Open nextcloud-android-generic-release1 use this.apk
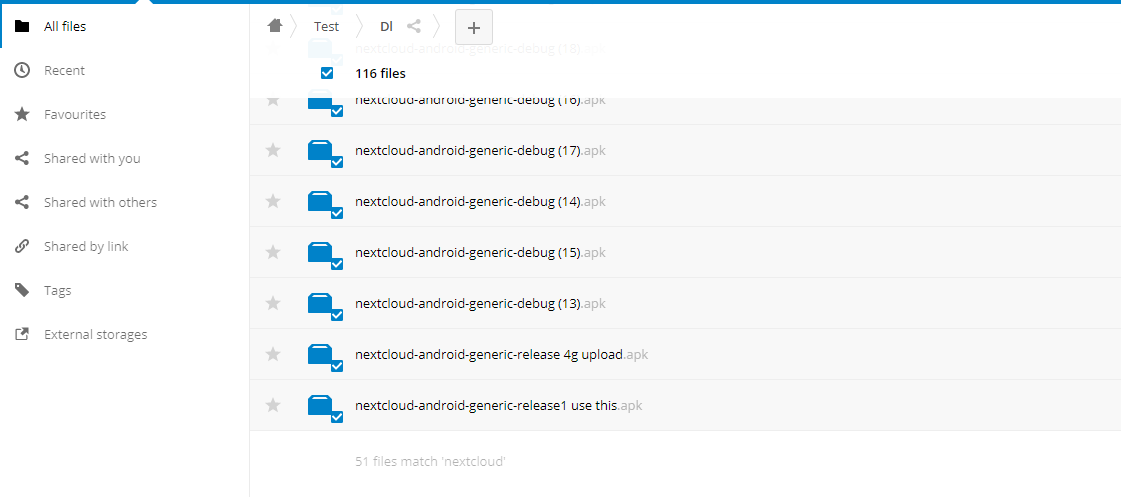Screen dimensions: 1121x497 coord(498,406)
